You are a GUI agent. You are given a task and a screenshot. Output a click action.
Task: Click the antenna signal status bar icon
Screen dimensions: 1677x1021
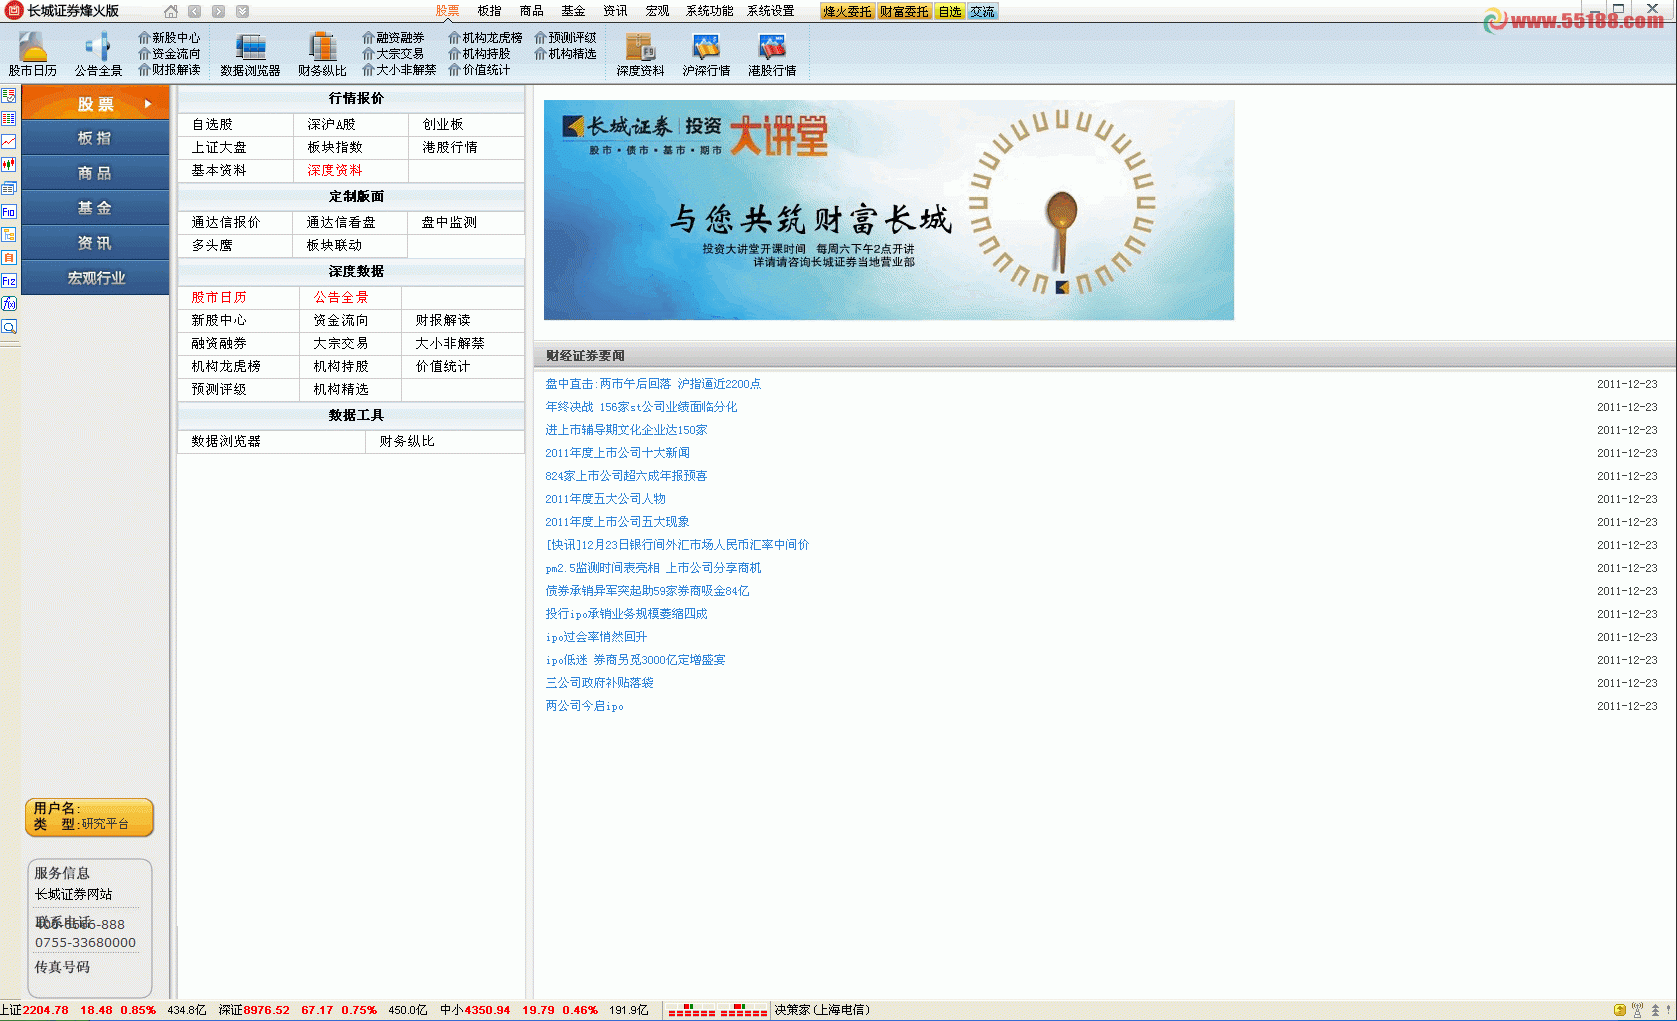click(1637, 1010)
